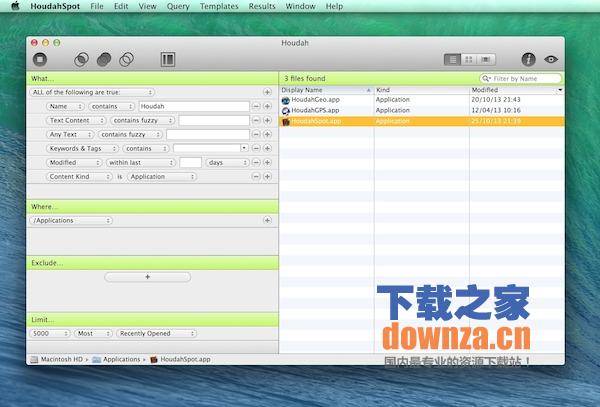The width and height of the screenshot is (600, 407).
Task: Open the 'ALL of the following are true' dropdown
Action: [x=92, y=92]
